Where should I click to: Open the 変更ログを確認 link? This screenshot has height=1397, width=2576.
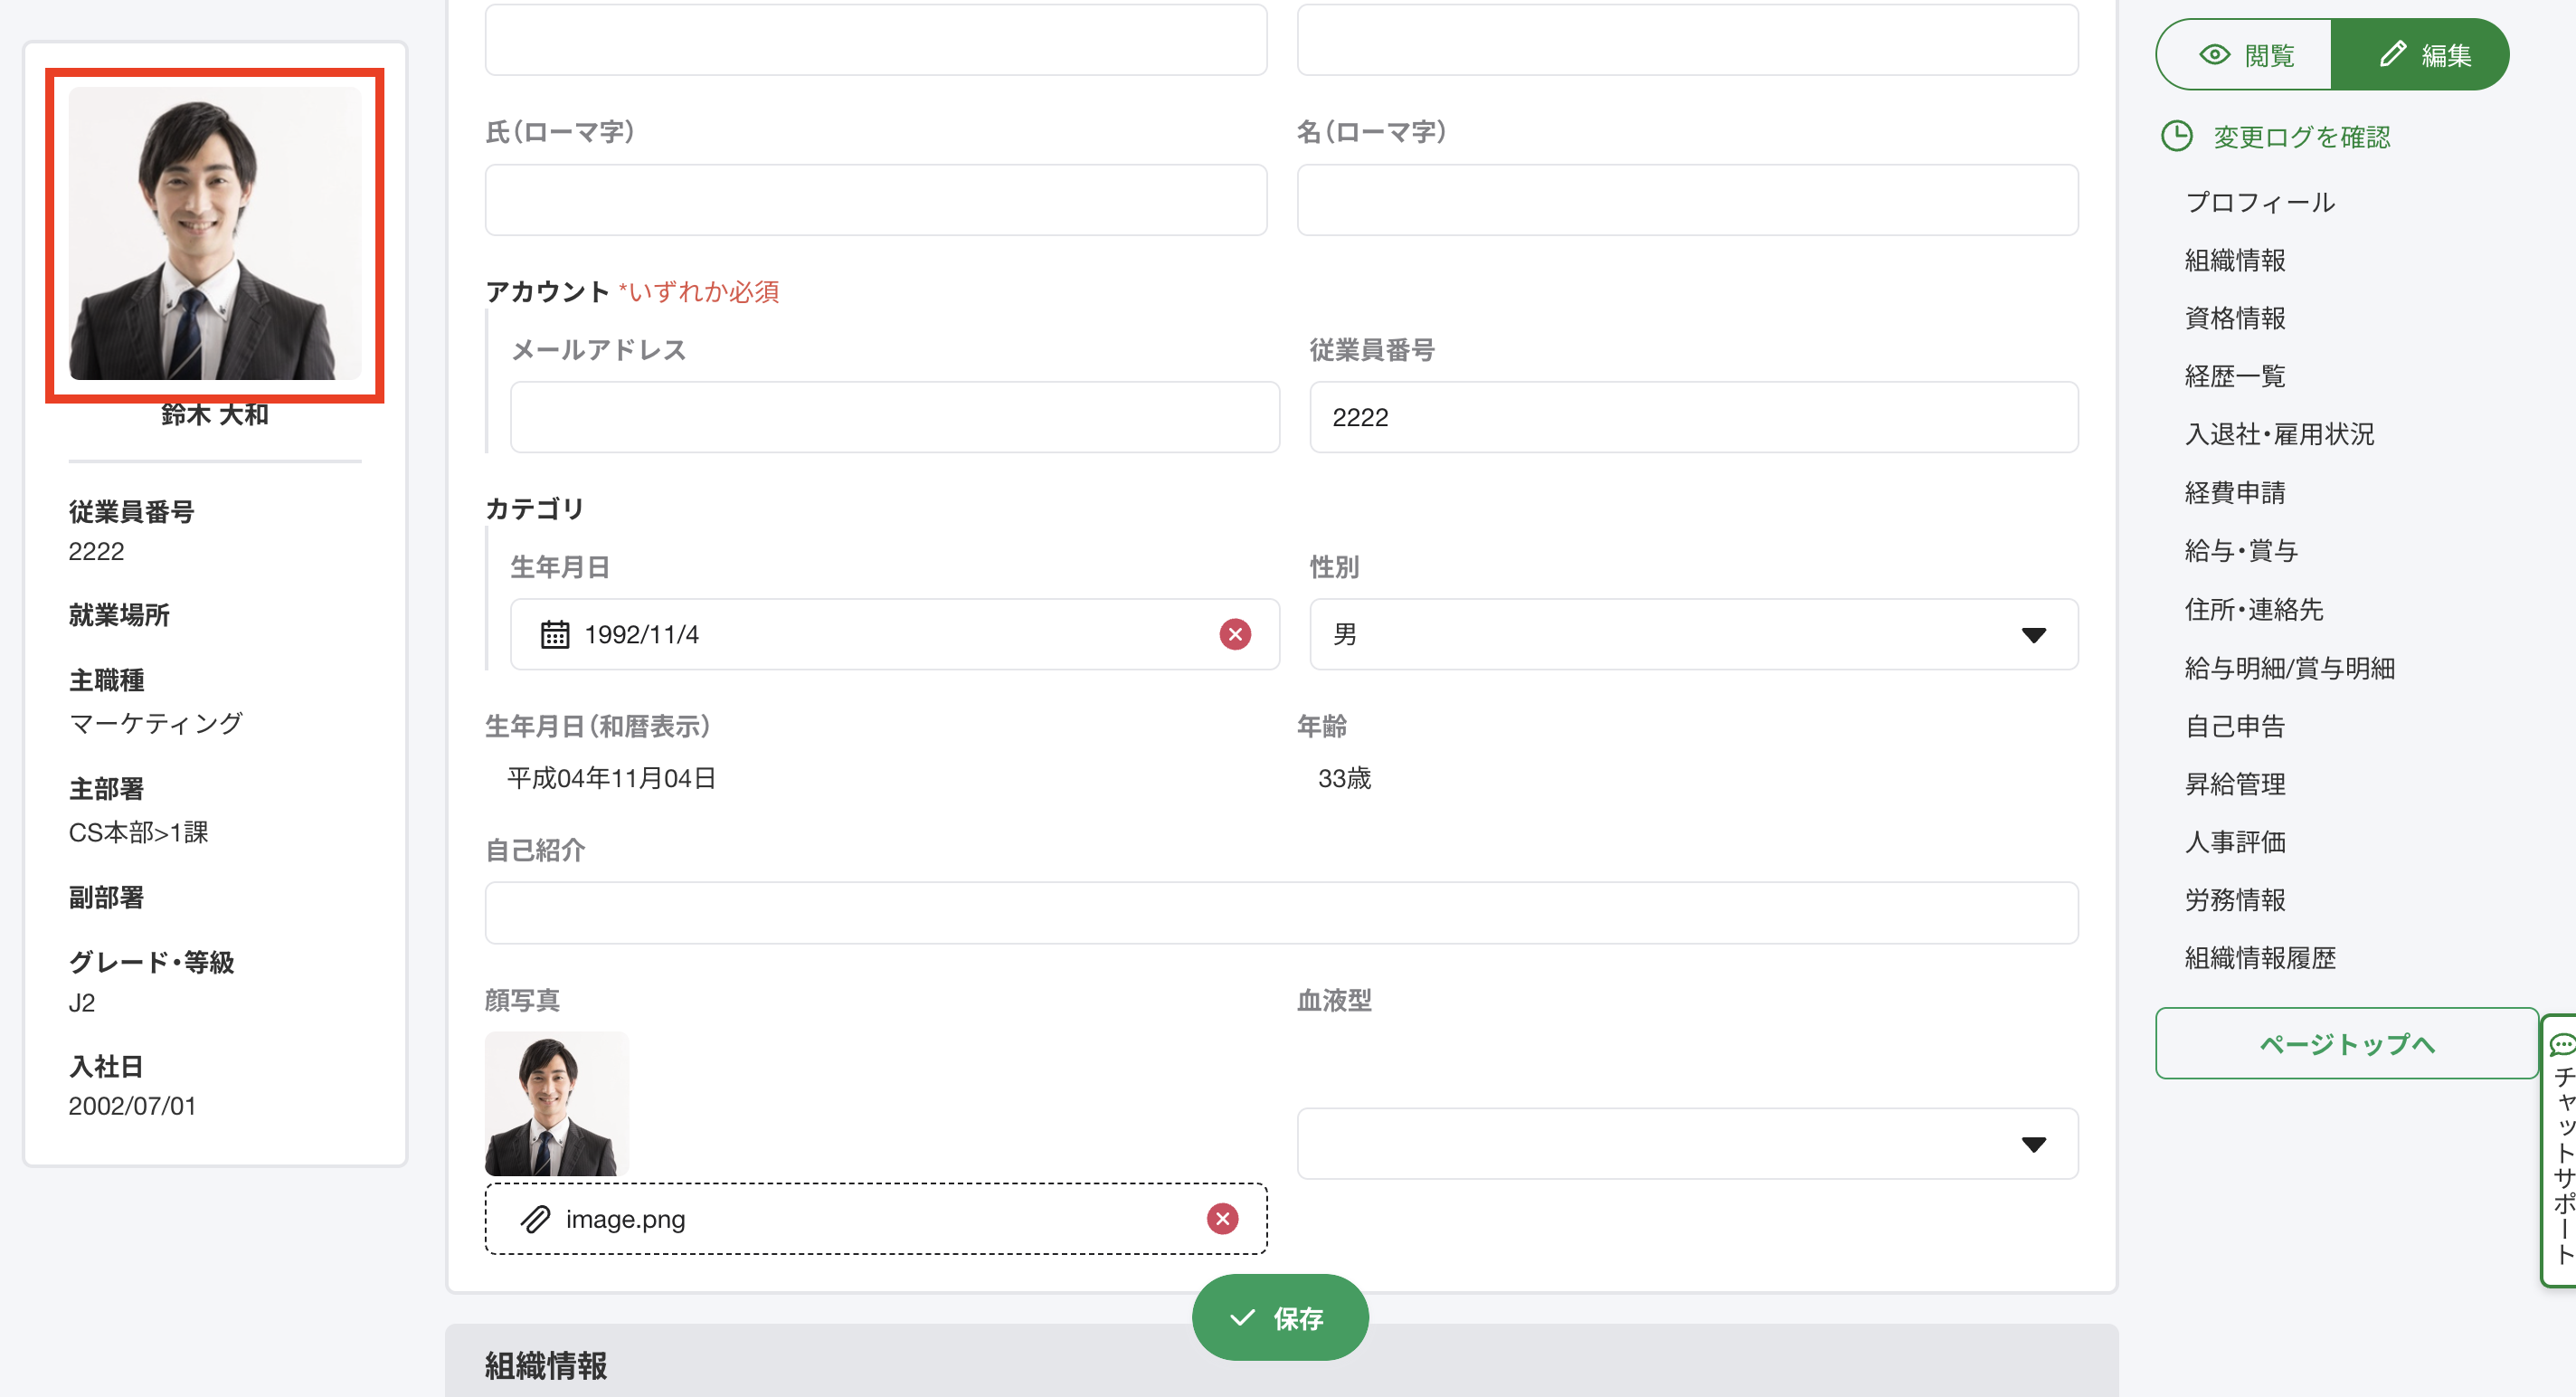pyautogui.click(x=2300, y=136)
